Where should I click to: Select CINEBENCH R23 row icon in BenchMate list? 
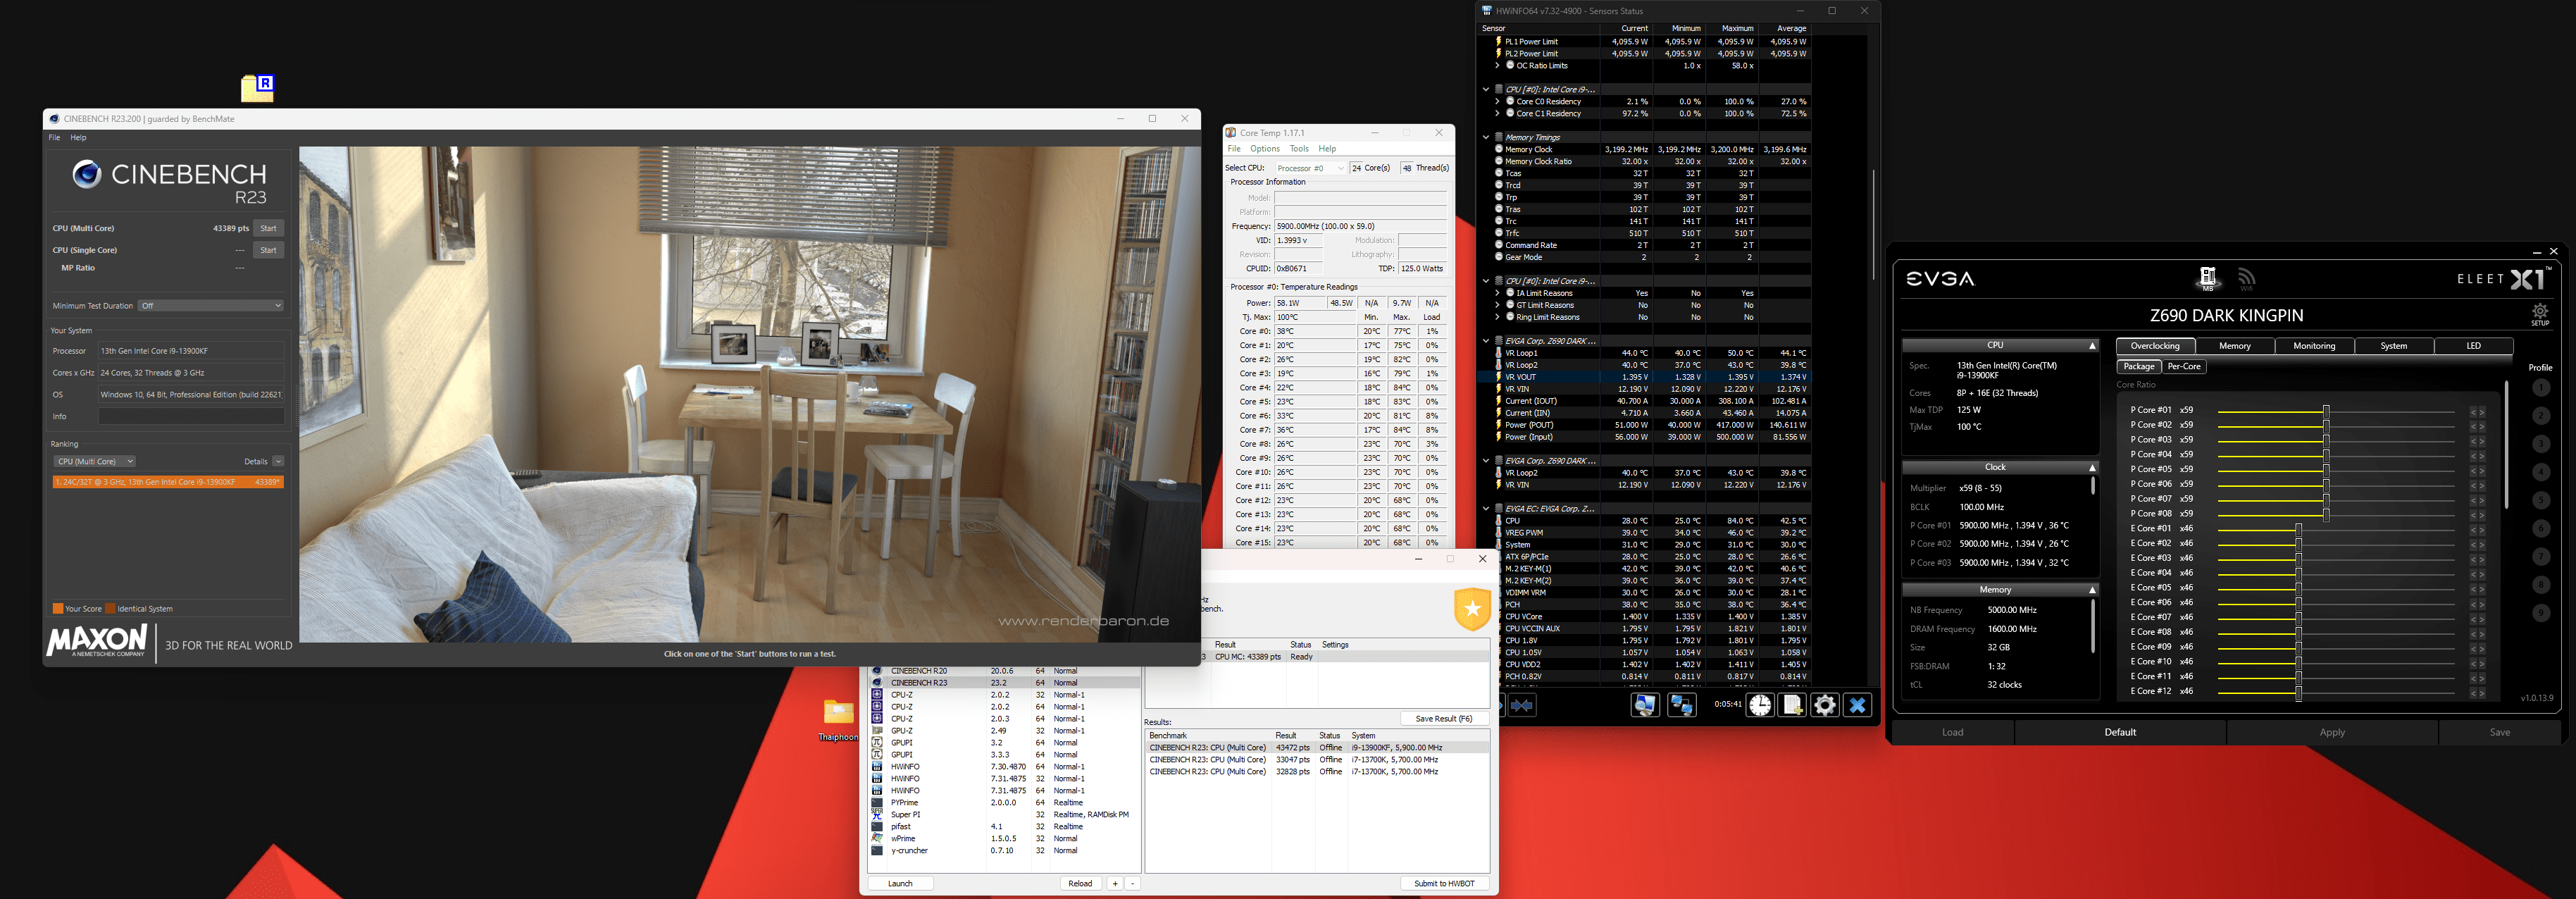[877, 683]
